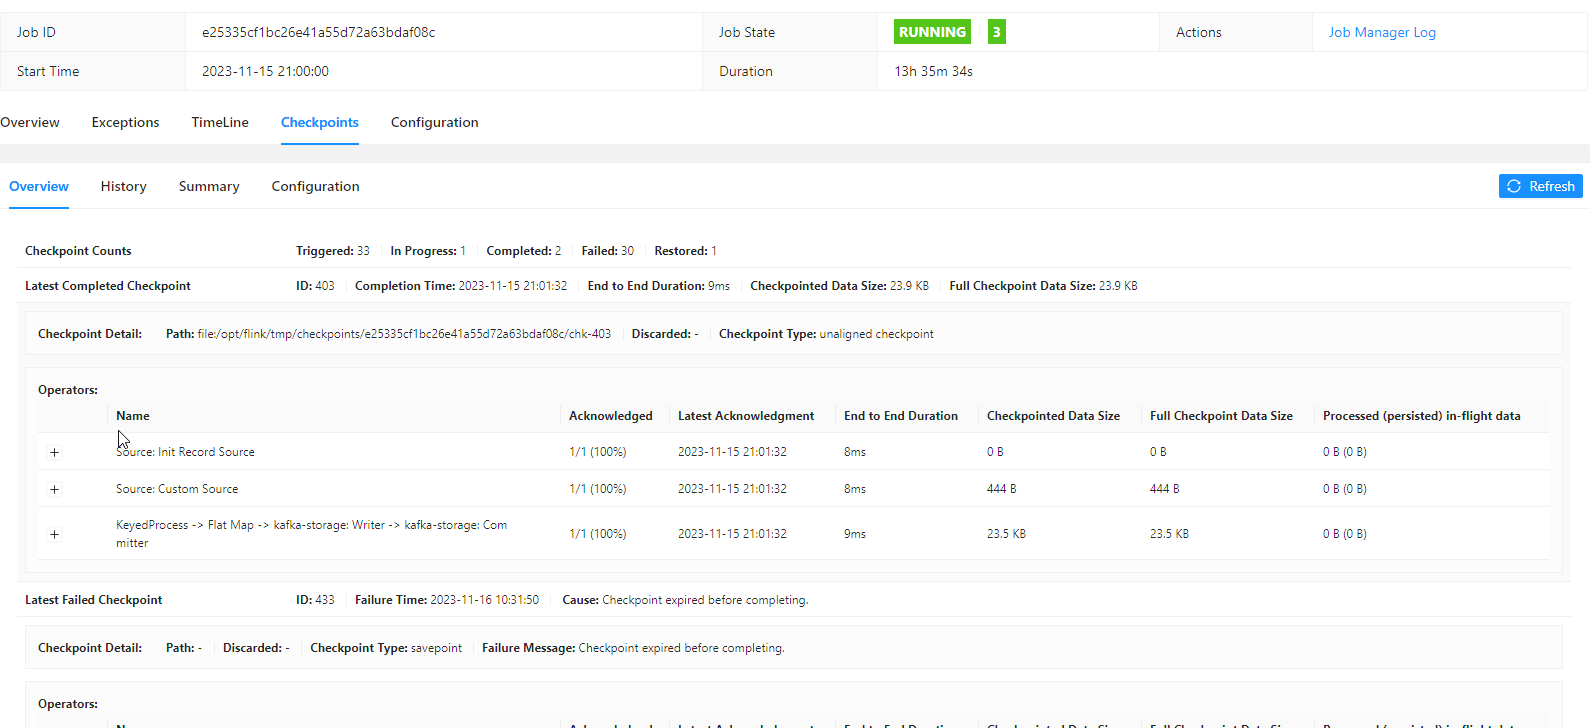
Task: Click the Completion Time 2023-11-15 21:01:32
Action: pyautogui.click(x=461, y=286)
